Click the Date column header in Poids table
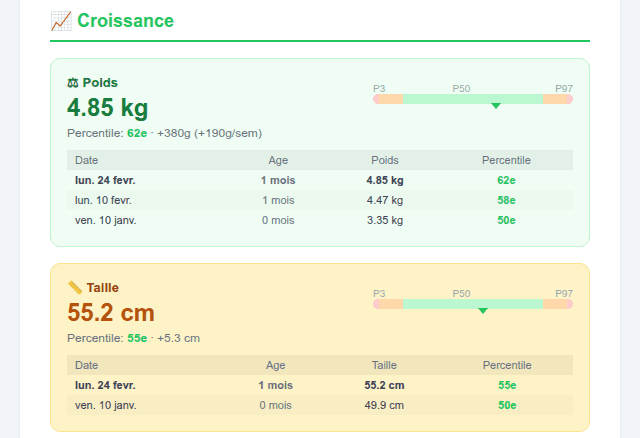640x438 pixels. coord(86,160)
